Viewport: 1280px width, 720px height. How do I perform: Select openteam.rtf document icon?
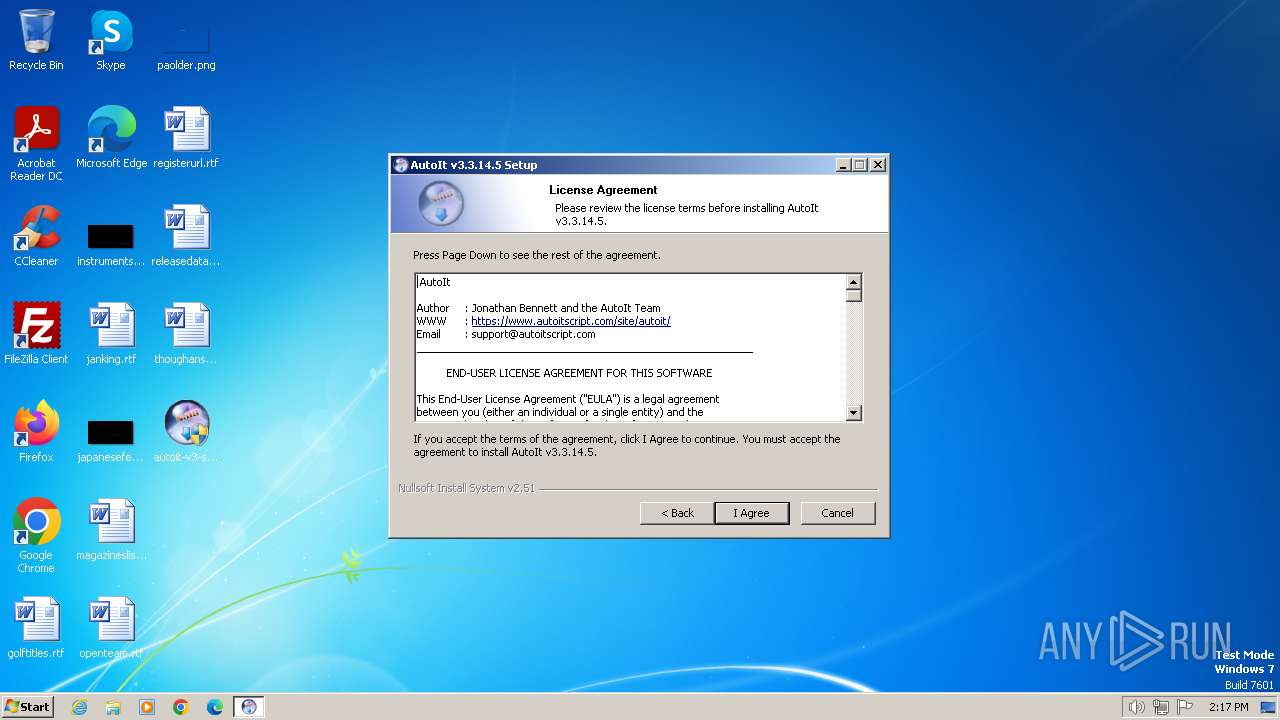pyautogui.click(x=111, y=628)
